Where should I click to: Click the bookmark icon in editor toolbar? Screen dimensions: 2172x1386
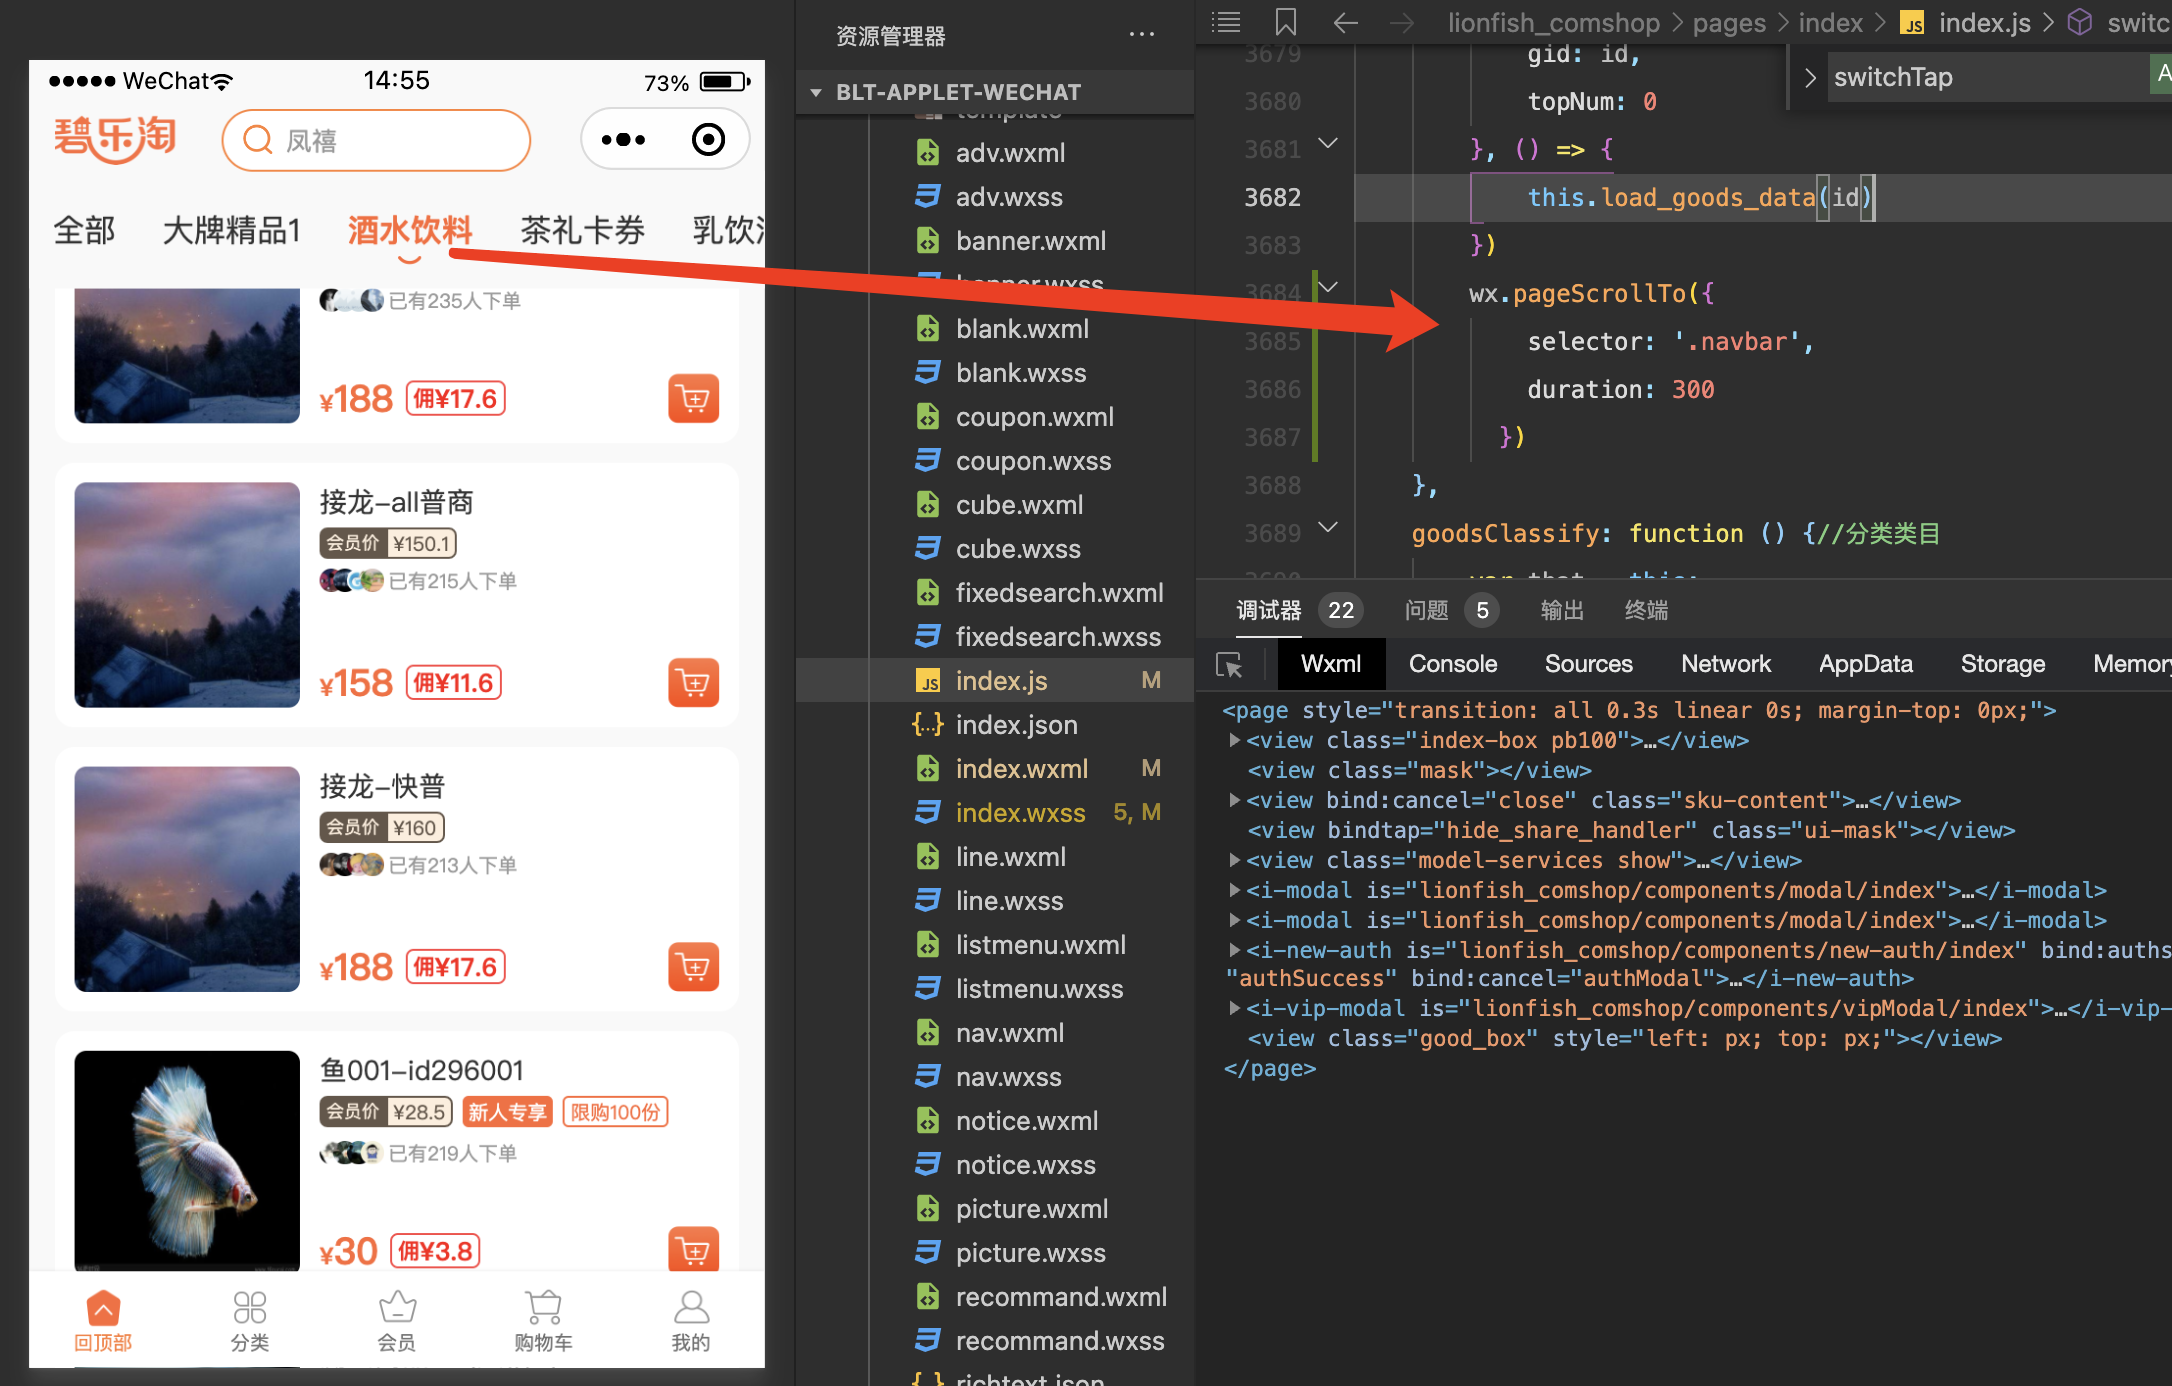pyautogui.click(x=1286, y=22)
